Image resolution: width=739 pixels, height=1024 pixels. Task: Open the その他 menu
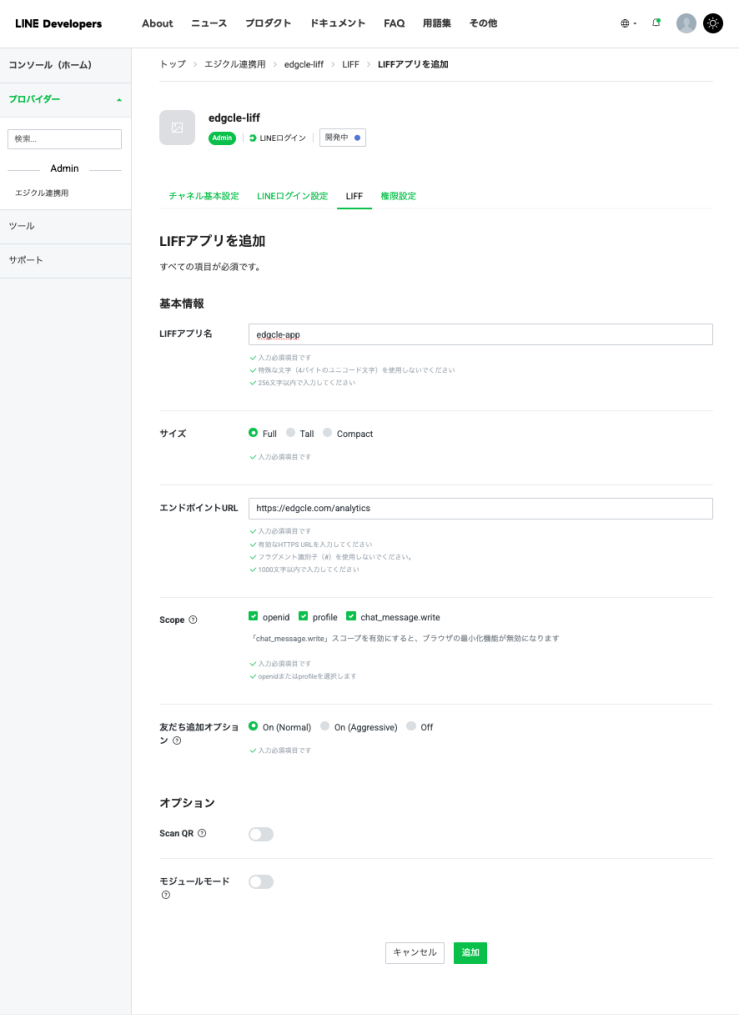[483, 24]
